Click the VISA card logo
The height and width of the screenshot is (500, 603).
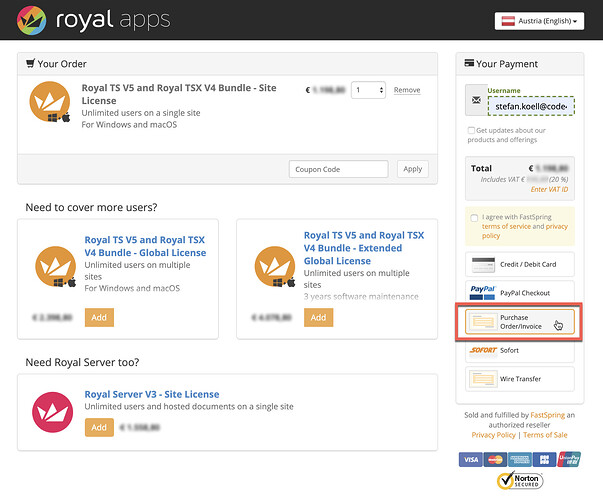coord(470,459)
